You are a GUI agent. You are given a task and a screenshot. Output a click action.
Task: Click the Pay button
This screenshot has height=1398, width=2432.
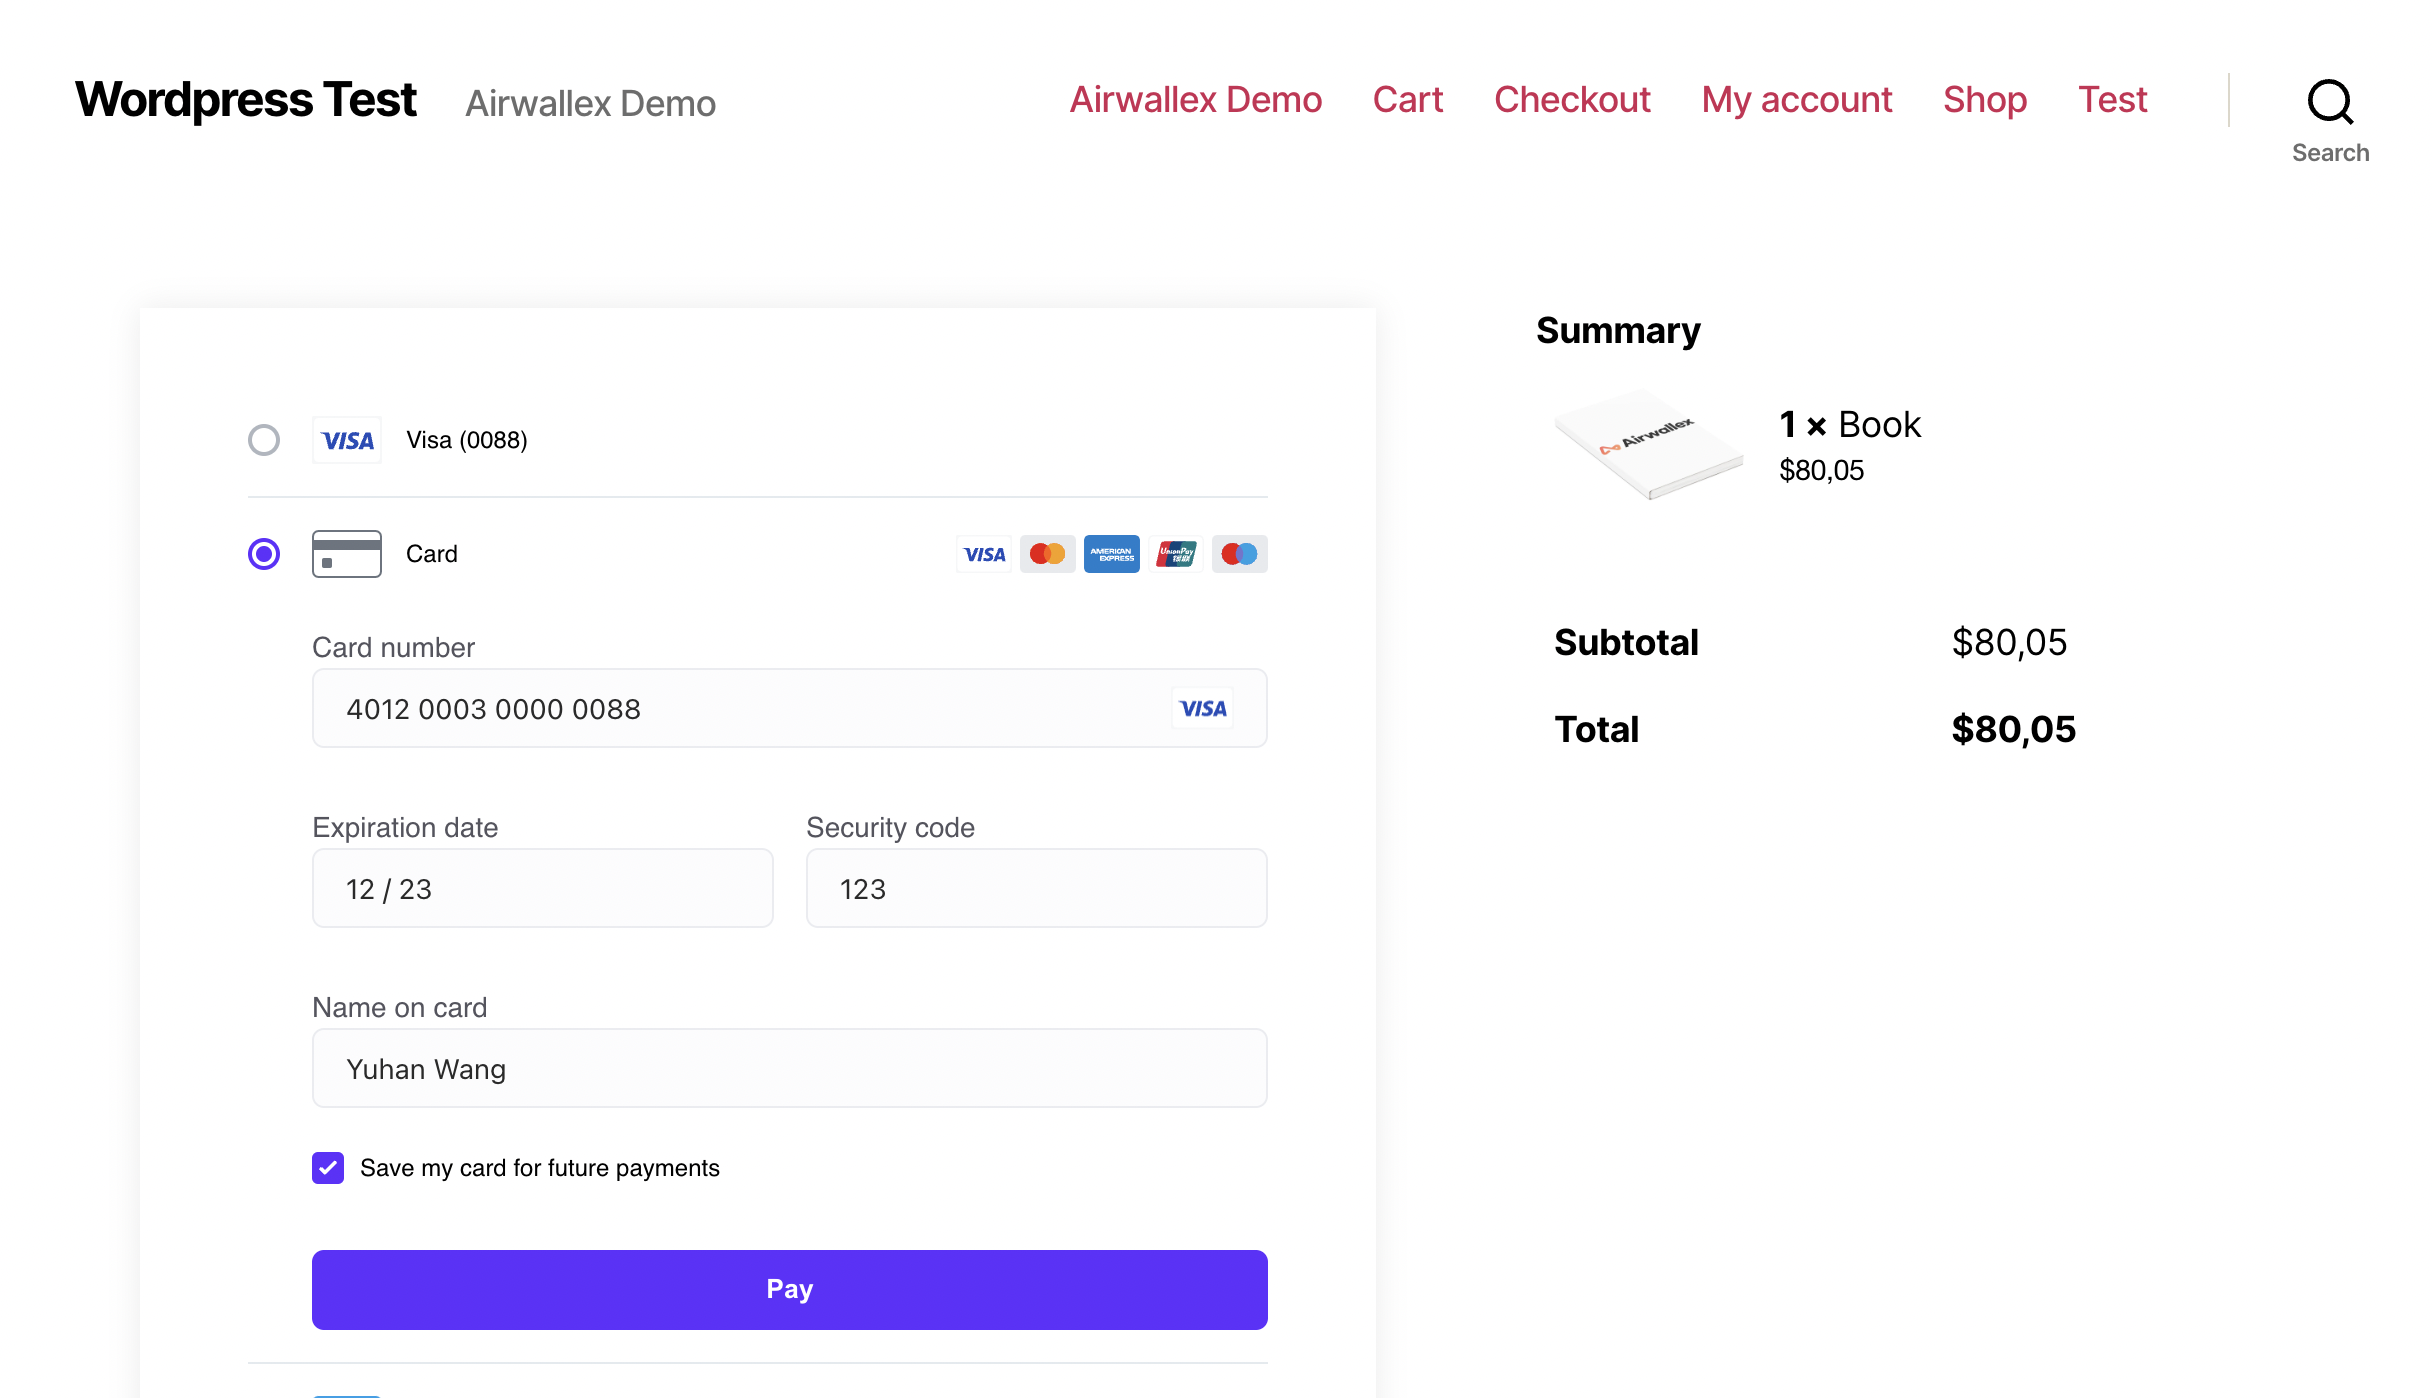tap(789, 1289)
